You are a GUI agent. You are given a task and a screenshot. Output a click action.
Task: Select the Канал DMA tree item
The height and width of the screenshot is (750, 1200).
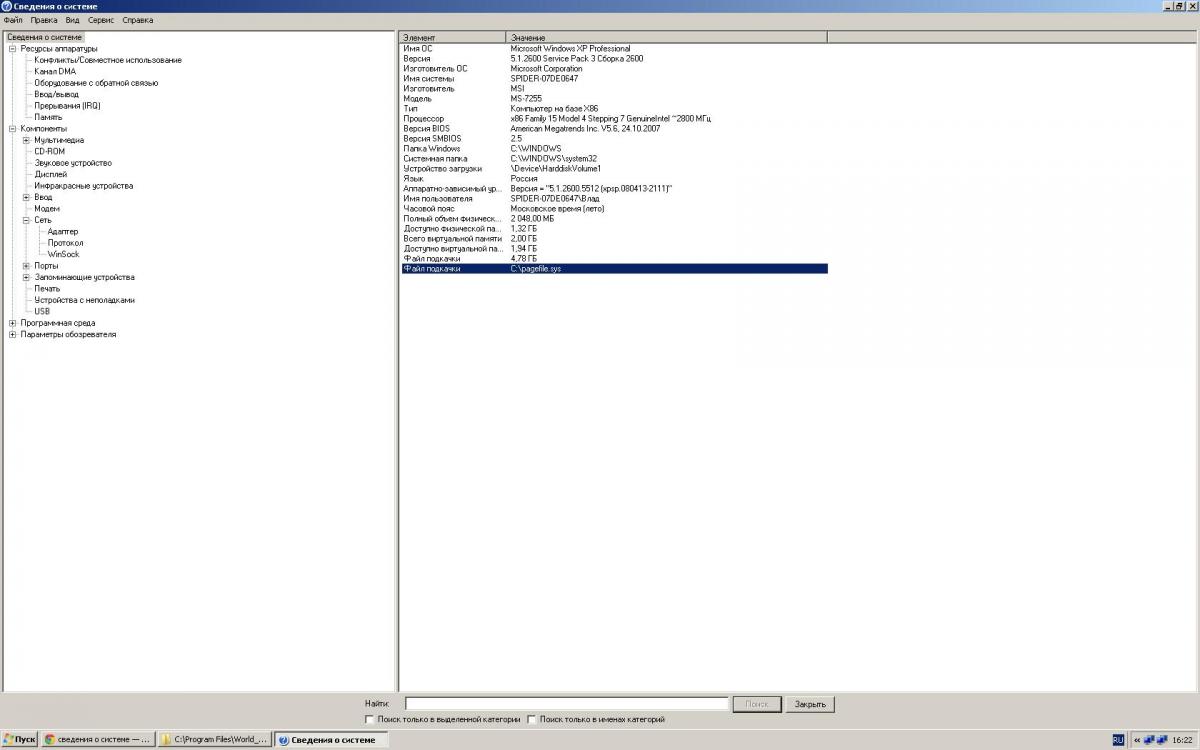click(55, 72)
